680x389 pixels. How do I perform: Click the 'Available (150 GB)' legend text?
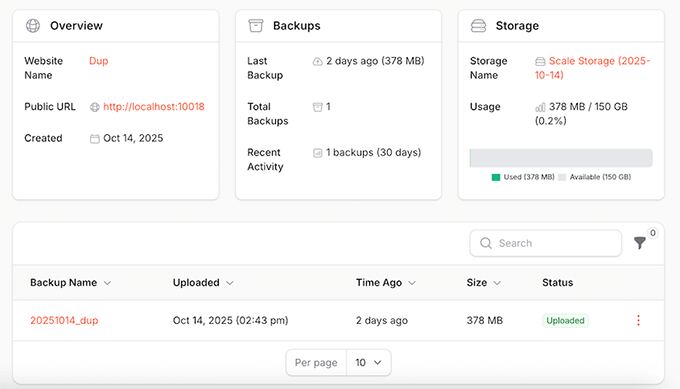pyautogui.click(x=600, y=177)
